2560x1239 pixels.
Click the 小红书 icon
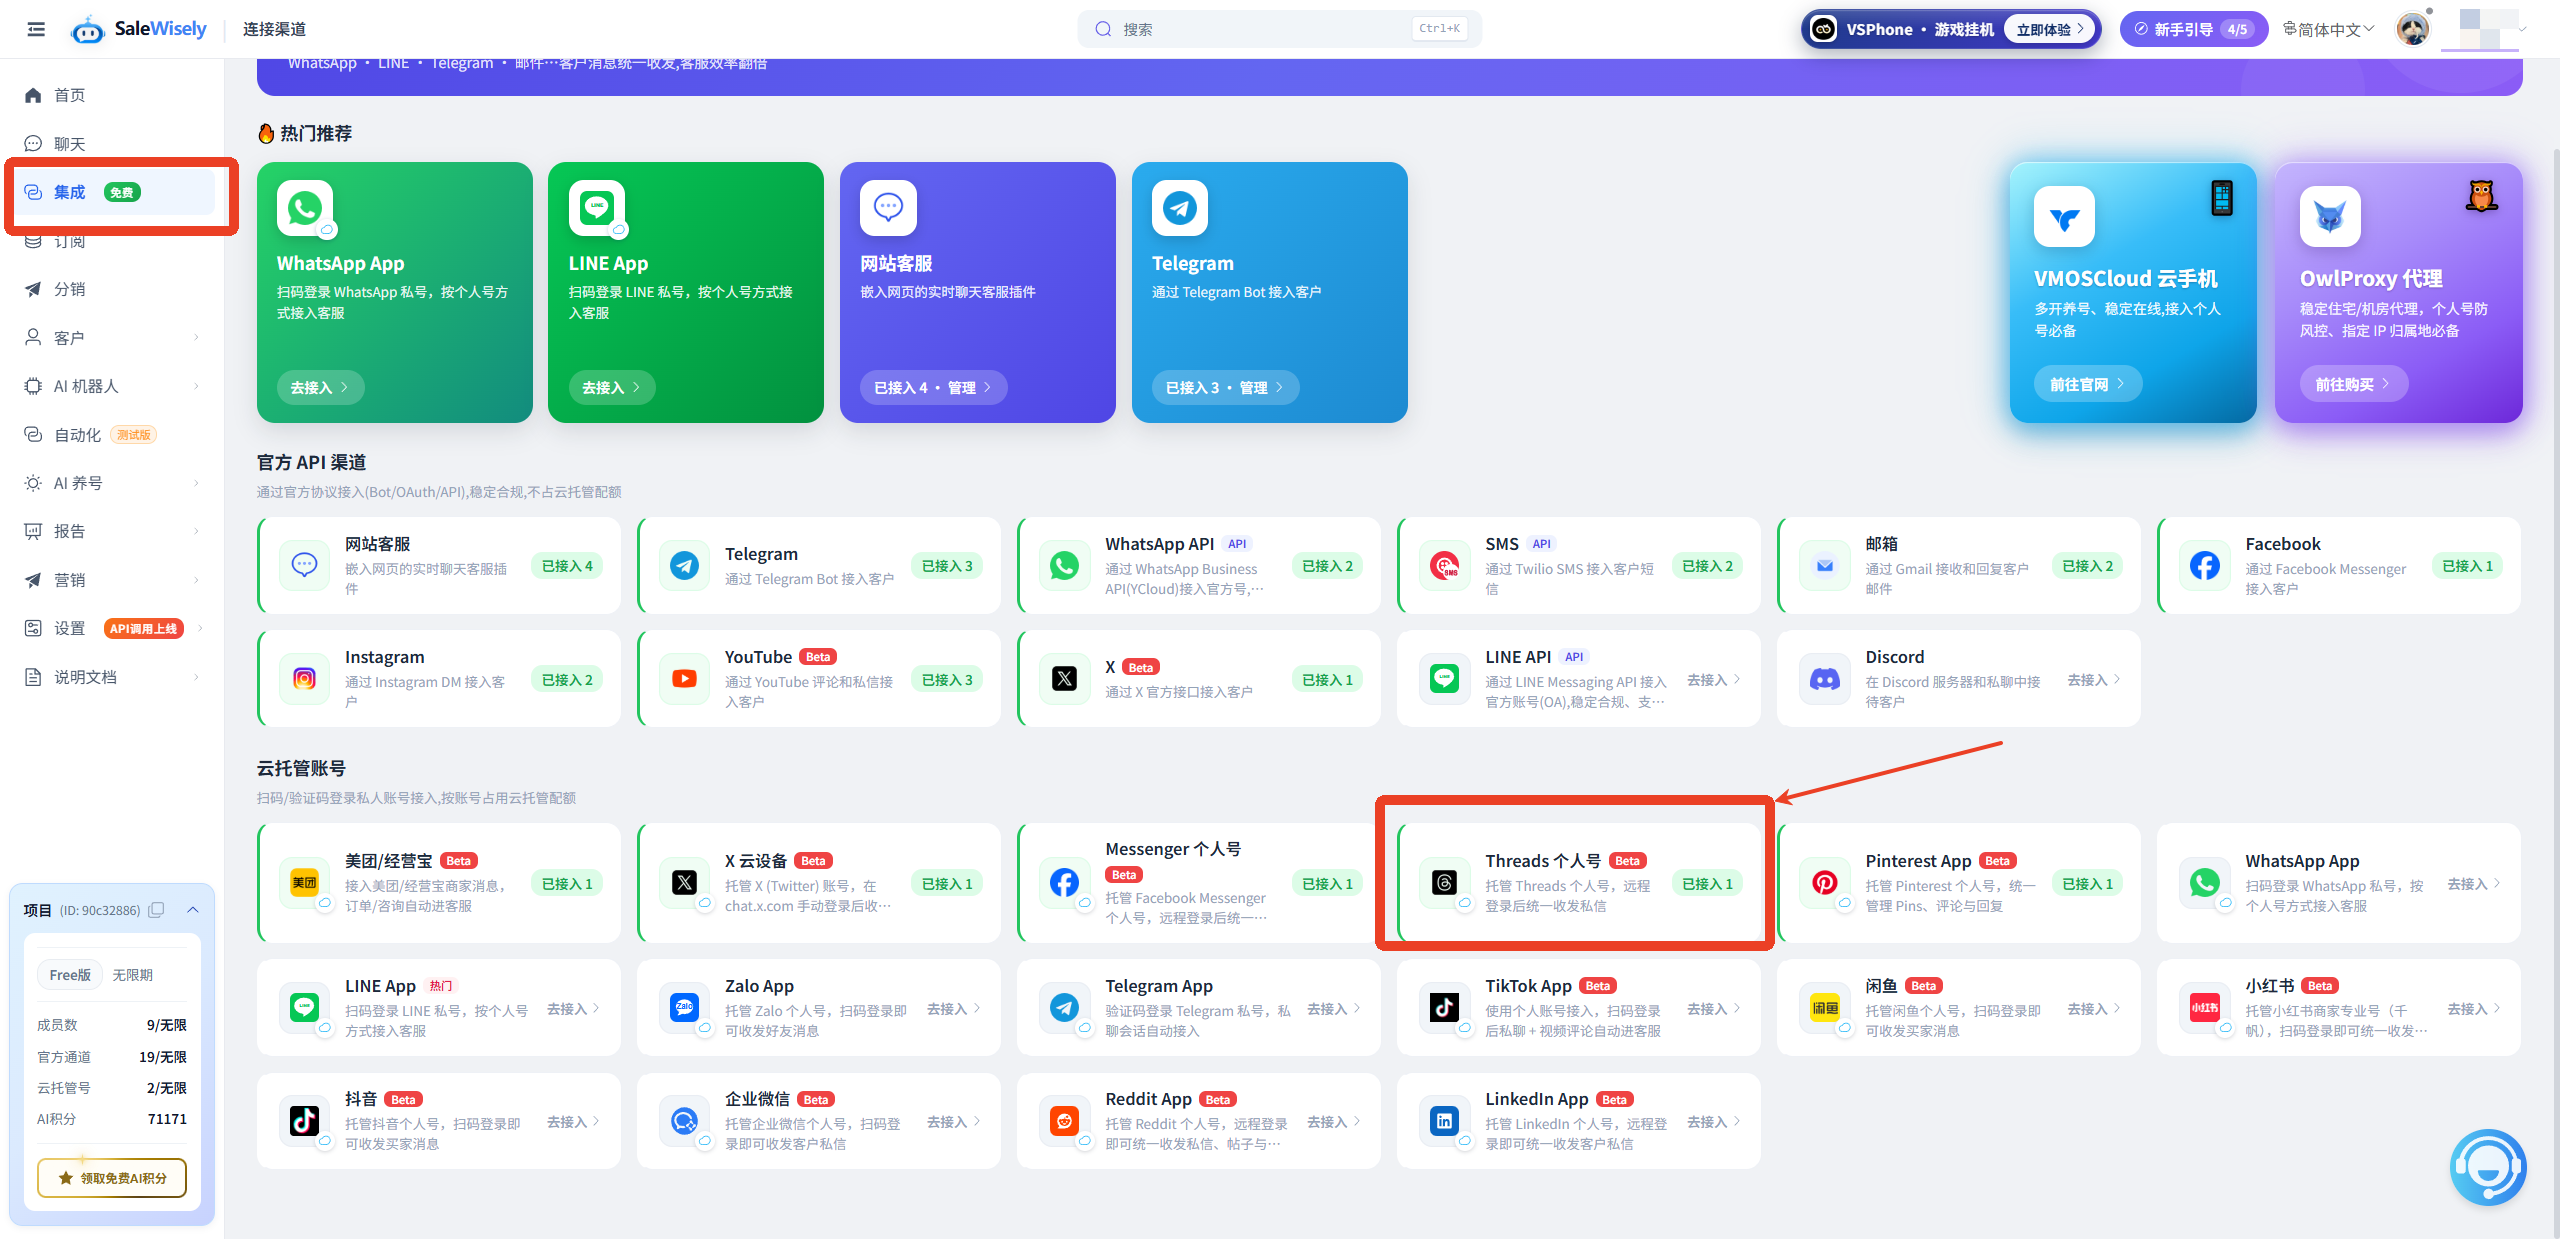coord(2205,1008)
